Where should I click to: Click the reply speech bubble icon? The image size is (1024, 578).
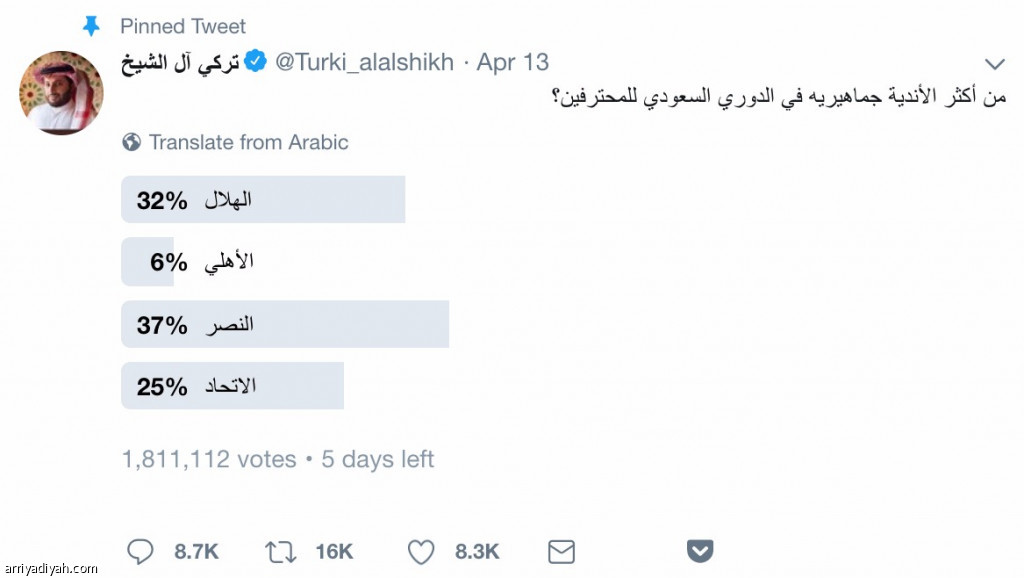[x=141, y=550]
